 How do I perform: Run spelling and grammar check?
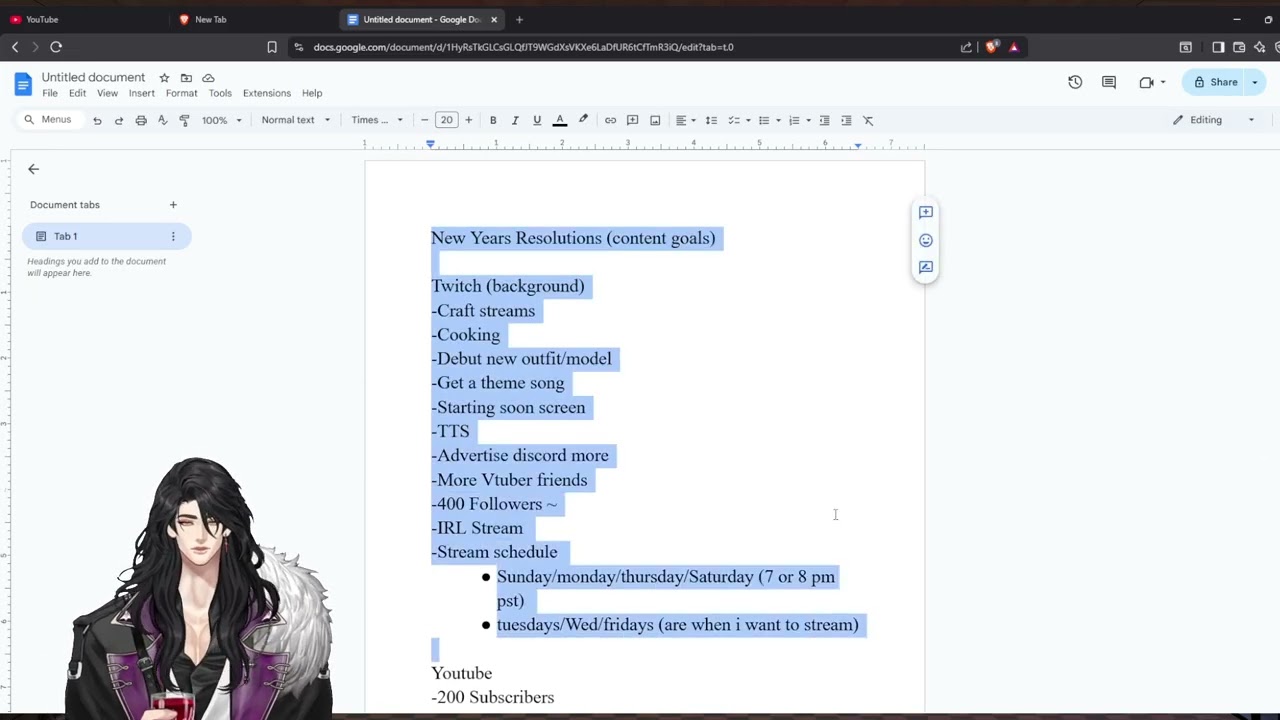coord(162,120)
